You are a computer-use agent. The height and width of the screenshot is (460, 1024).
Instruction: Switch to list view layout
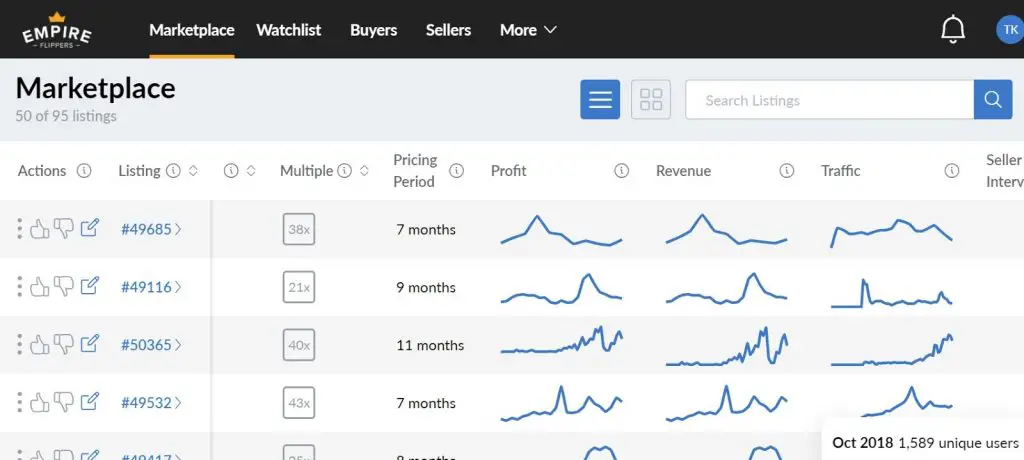tap(600, 99)
